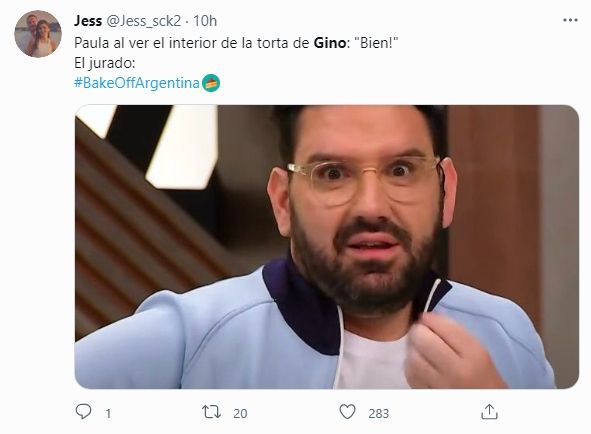The image size is (591, 434).
Task: Click the reply count 1
Action: click(x=108, y=414)
